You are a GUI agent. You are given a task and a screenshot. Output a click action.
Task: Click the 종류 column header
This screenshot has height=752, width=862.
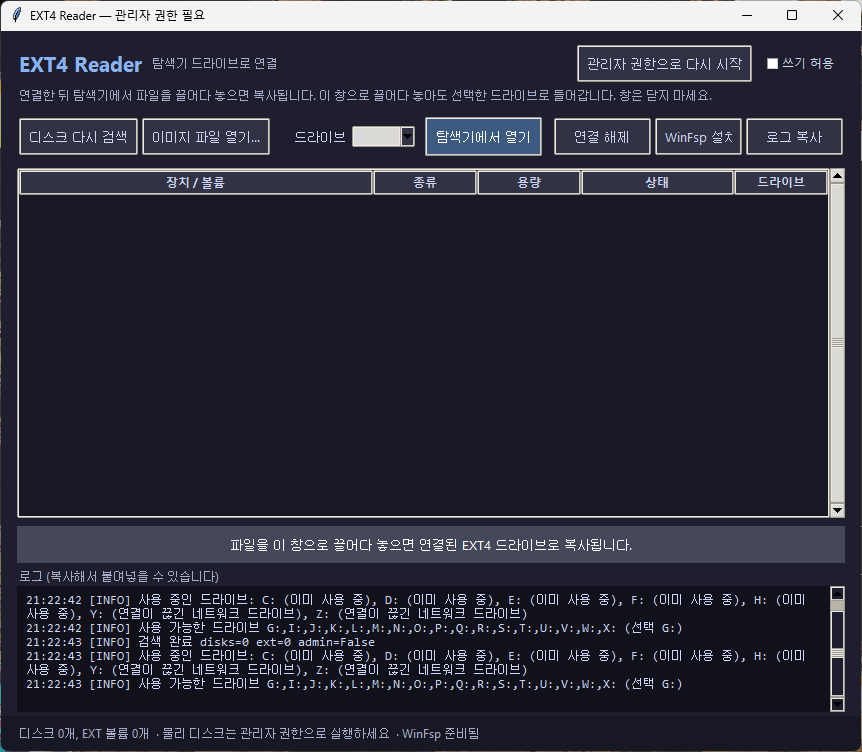coord(425,183)
